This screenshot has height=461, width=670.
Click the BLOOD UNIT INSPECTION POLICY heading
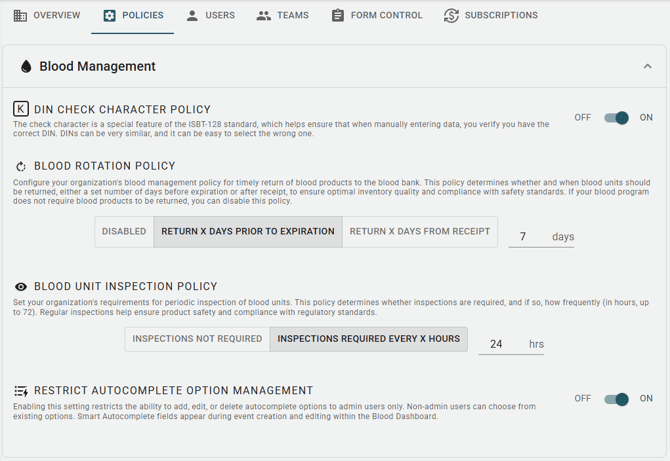click(x=126, y=287)
